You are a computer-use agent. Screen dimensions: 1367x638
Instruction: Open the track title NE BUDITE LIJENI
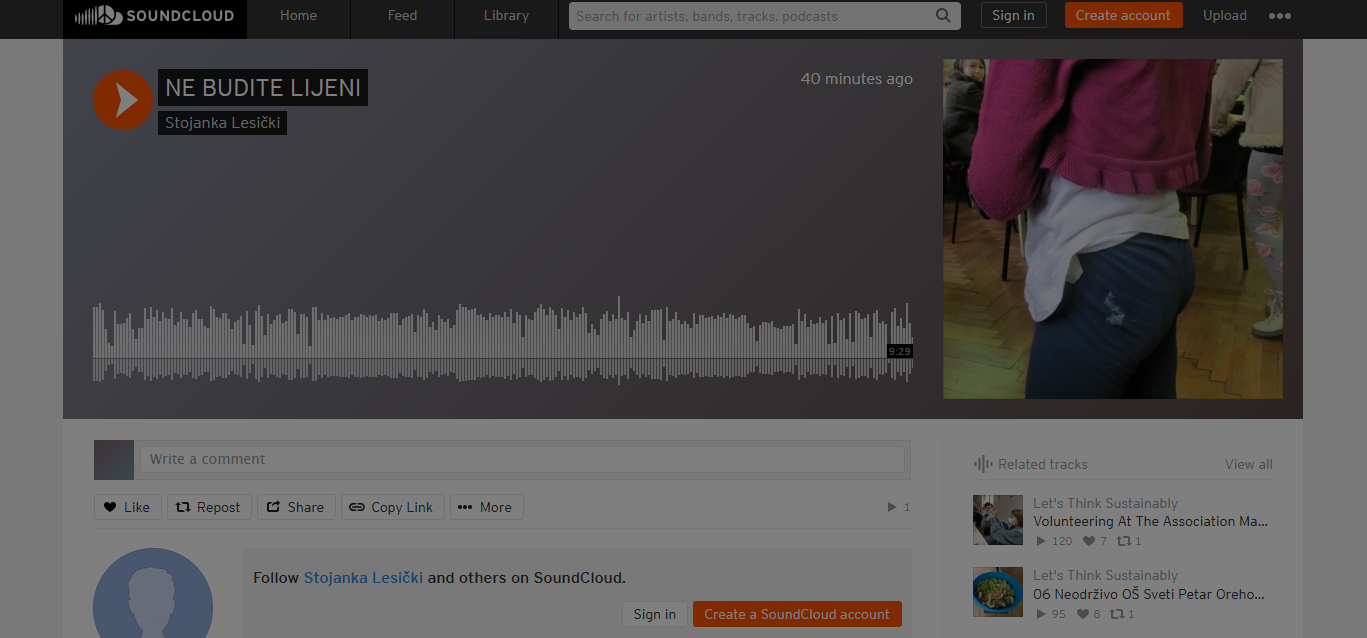263,87
